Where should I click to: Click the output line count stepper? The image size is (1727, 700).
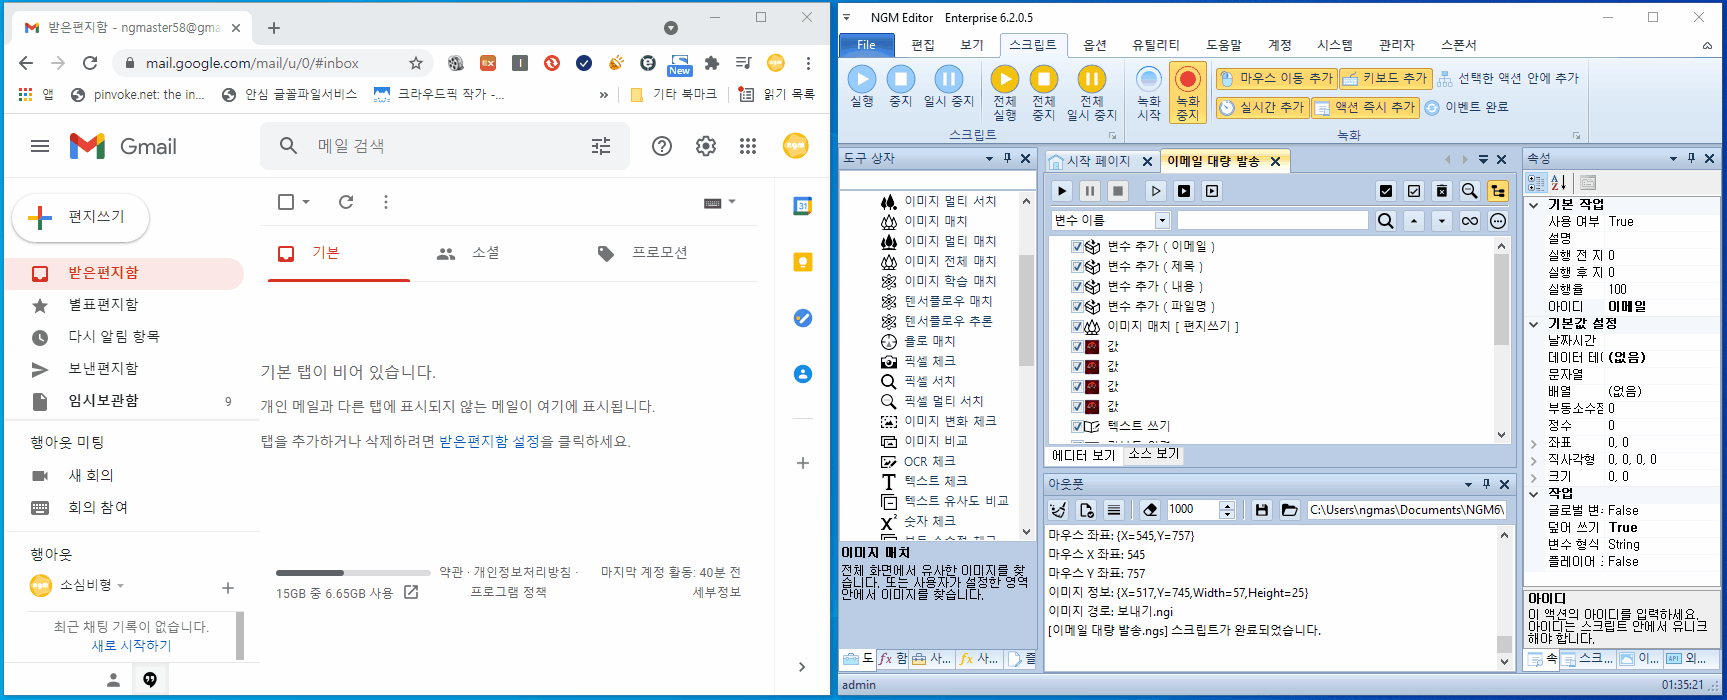pos(1228,510)
